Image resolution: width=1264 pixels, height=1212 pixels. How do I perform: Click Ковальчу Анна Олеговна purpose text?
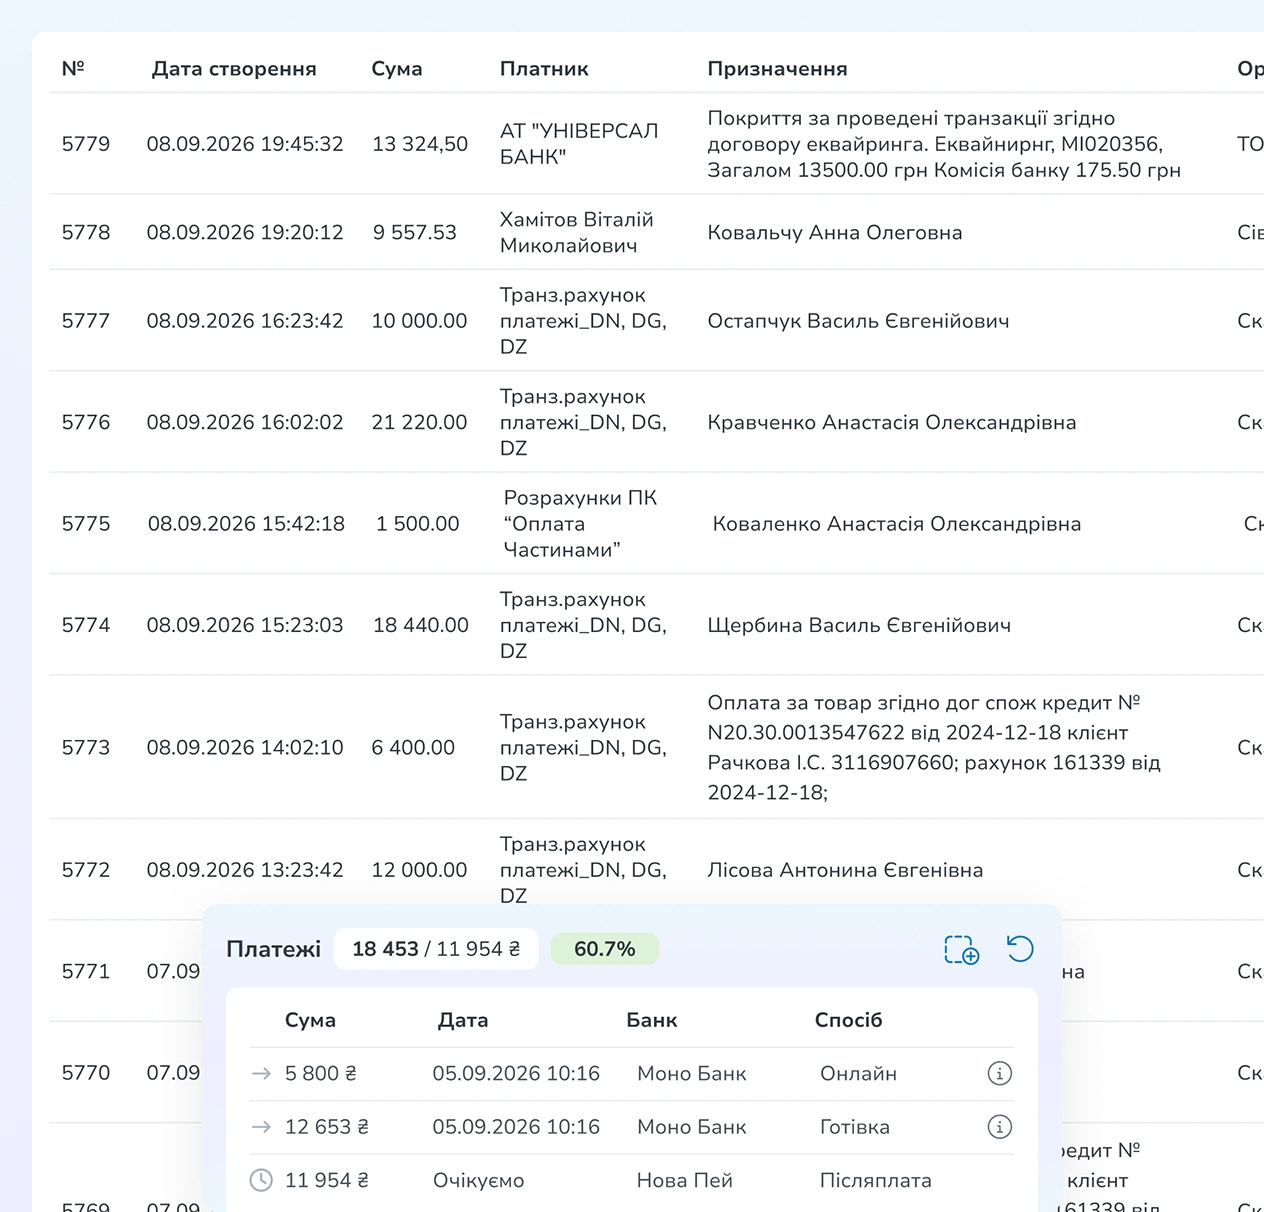click(x=835, y=233)
